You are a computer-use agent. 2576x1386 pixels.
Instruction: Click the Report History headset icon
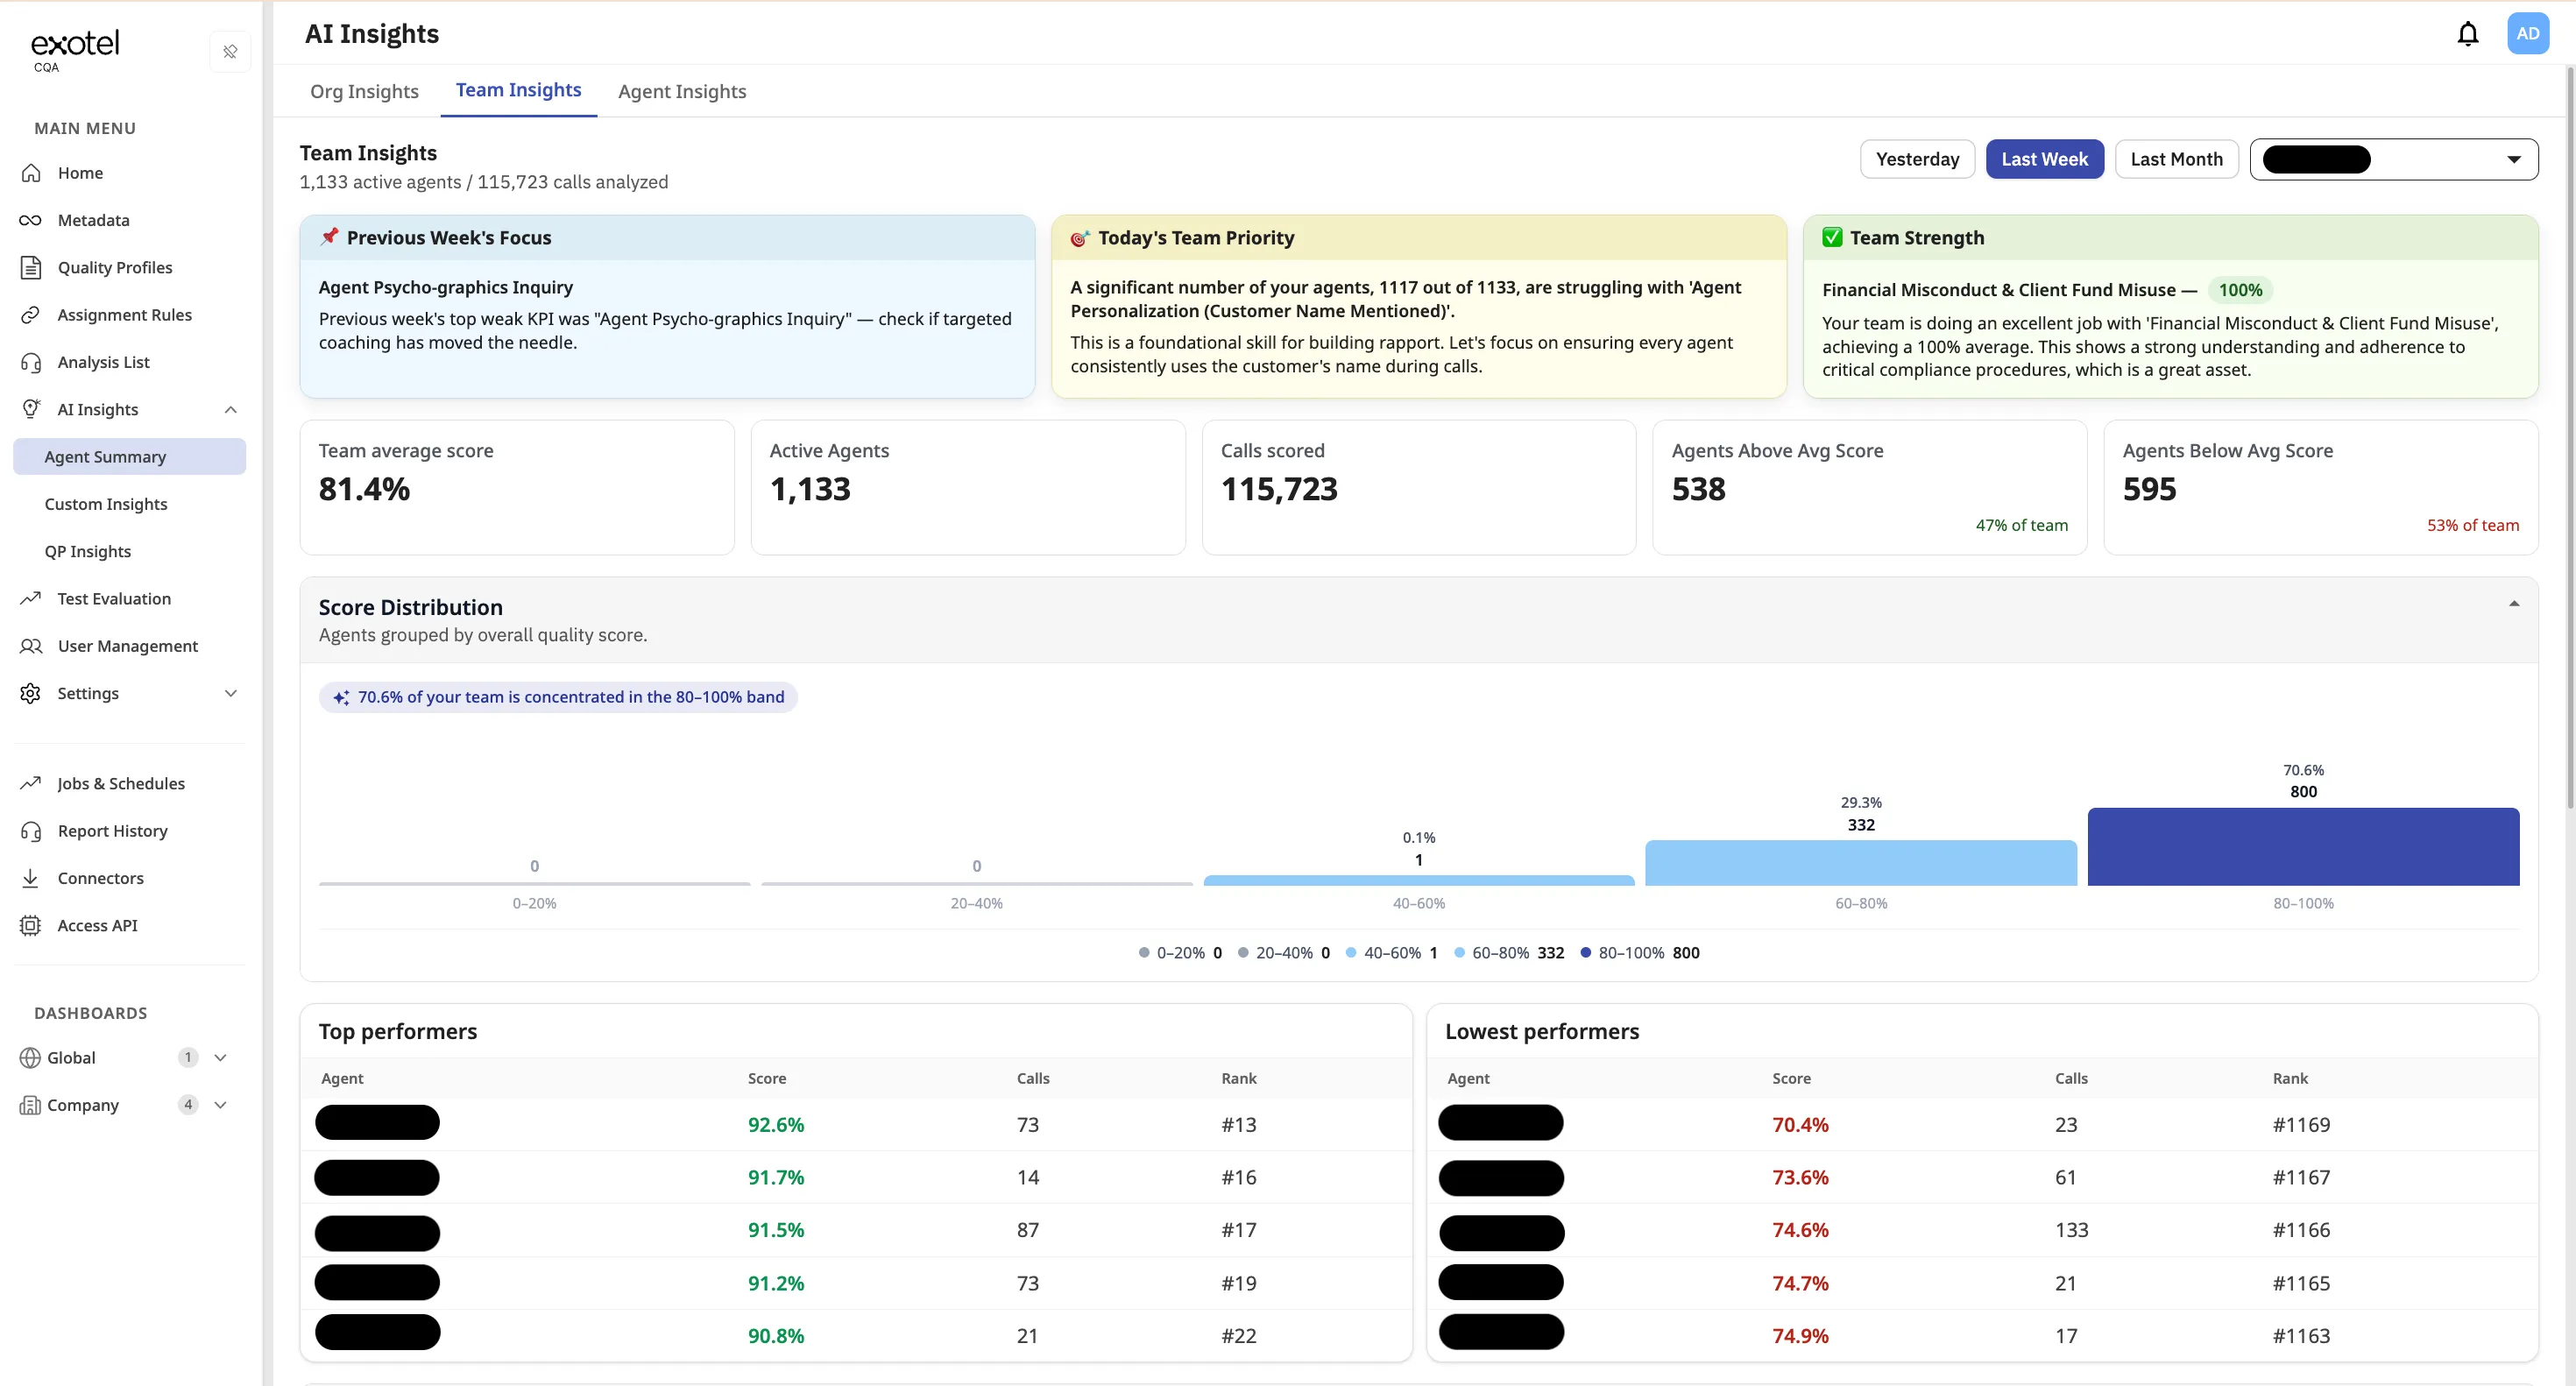point(31,831)
